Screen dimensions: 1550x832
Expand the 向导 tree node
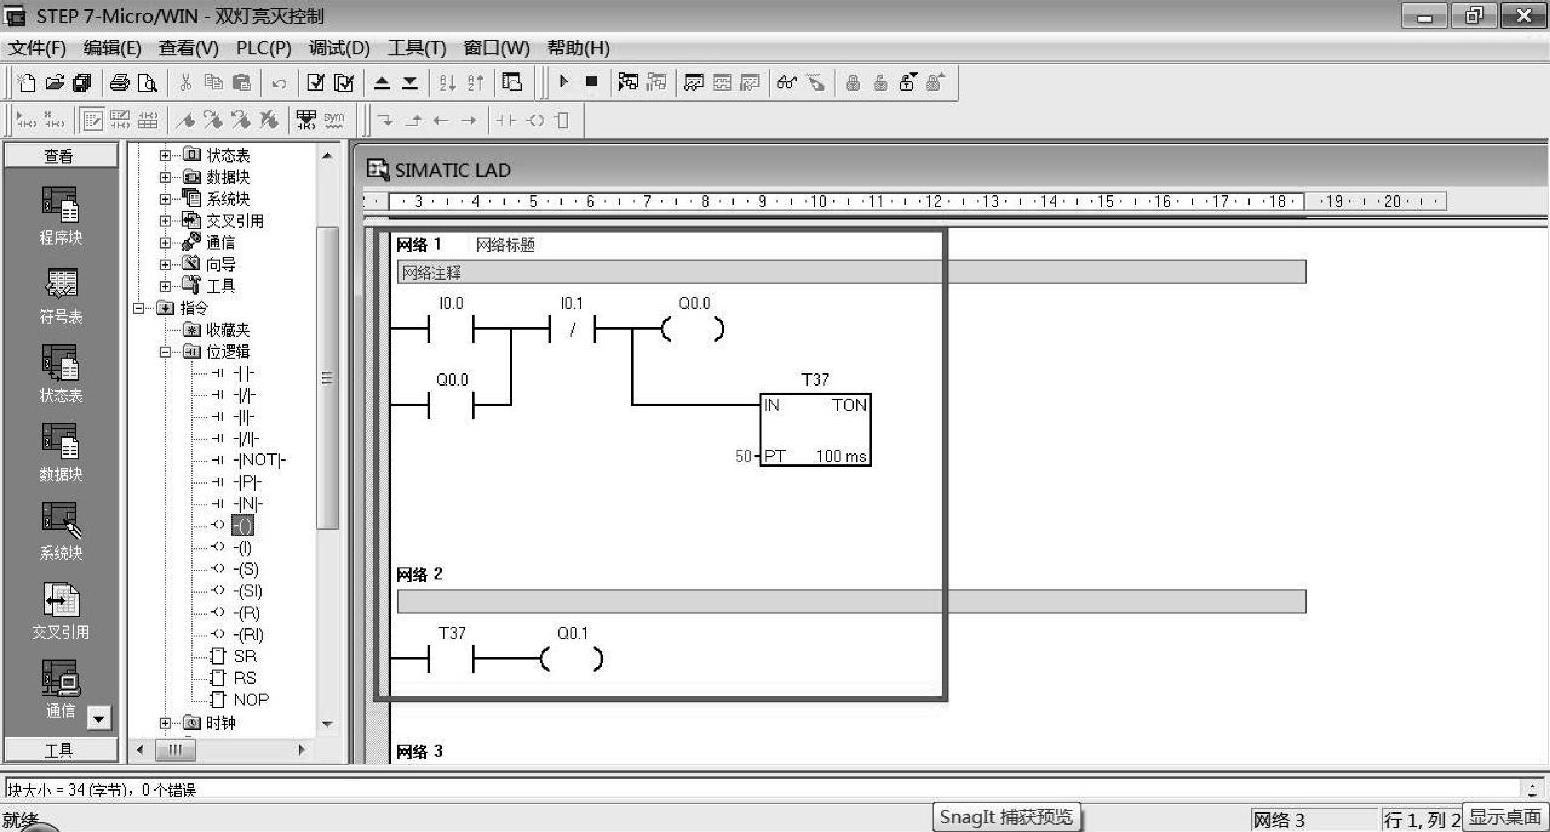[x=165, y=264]
